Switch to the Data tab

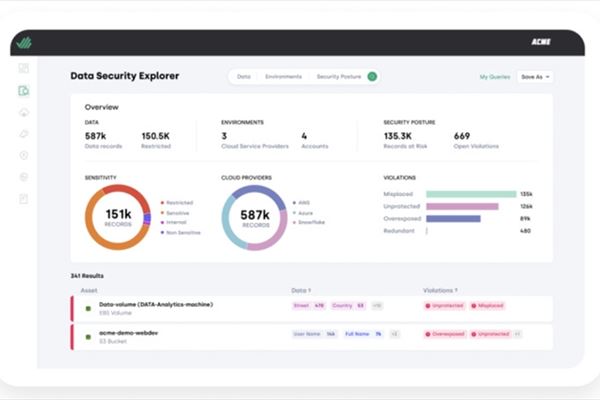[x=244, y=77]
